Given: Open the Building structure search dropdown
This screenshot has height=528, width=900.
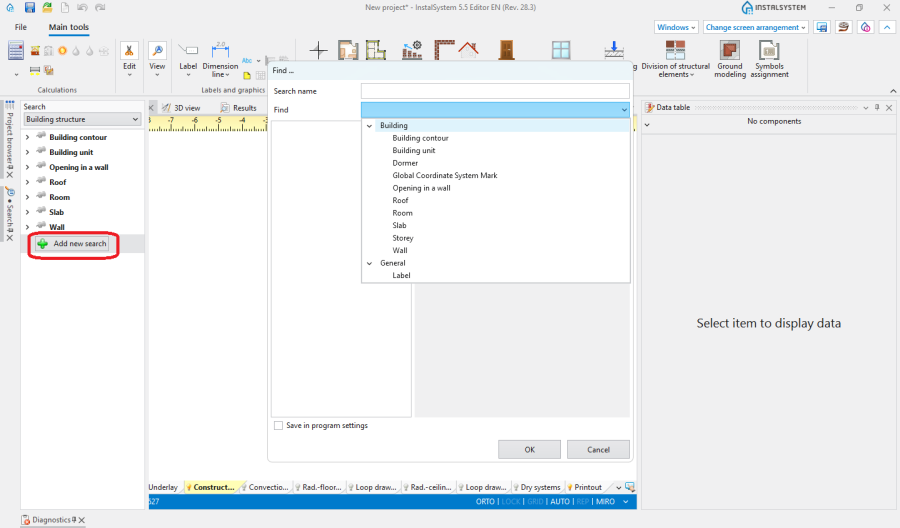Looking at the screenshot, I should [x=84, y=119].
